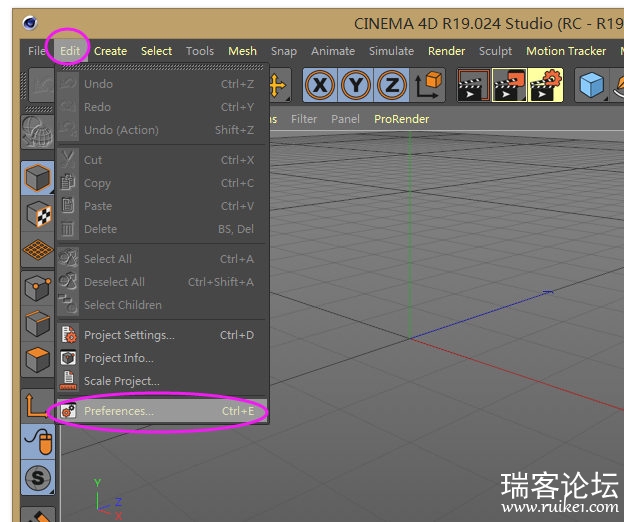This screenshot has height=522, width=624.
Task: Close the Edit menu in menu bar
Action: 70,51
